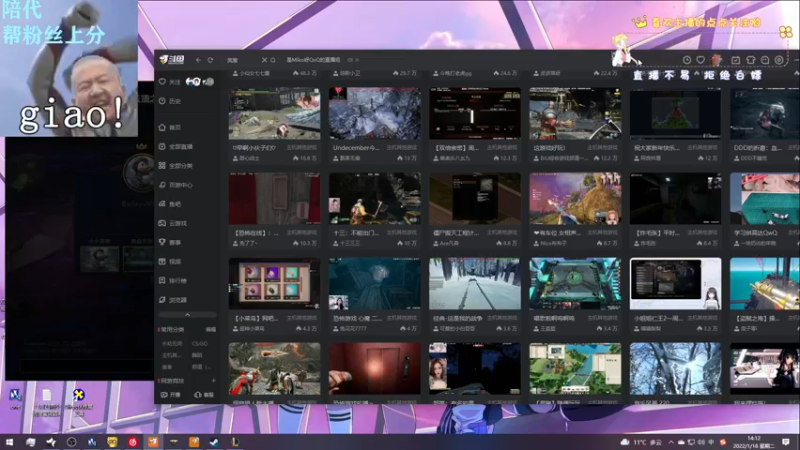Open the settings gear icon in the top bar
This screenshot has height=450, width=800.
click(x=779, y=60)
